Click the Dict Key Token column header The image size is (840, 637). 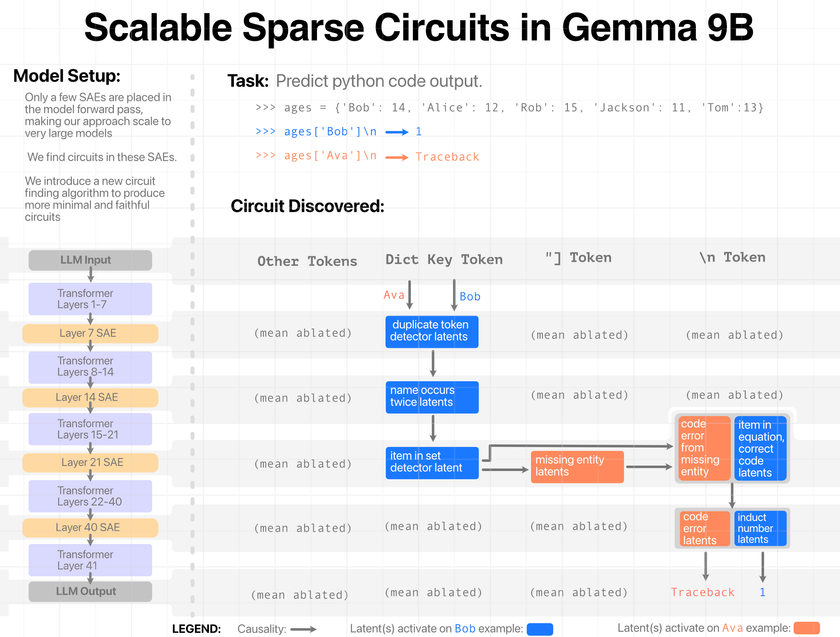click(444, 259)
